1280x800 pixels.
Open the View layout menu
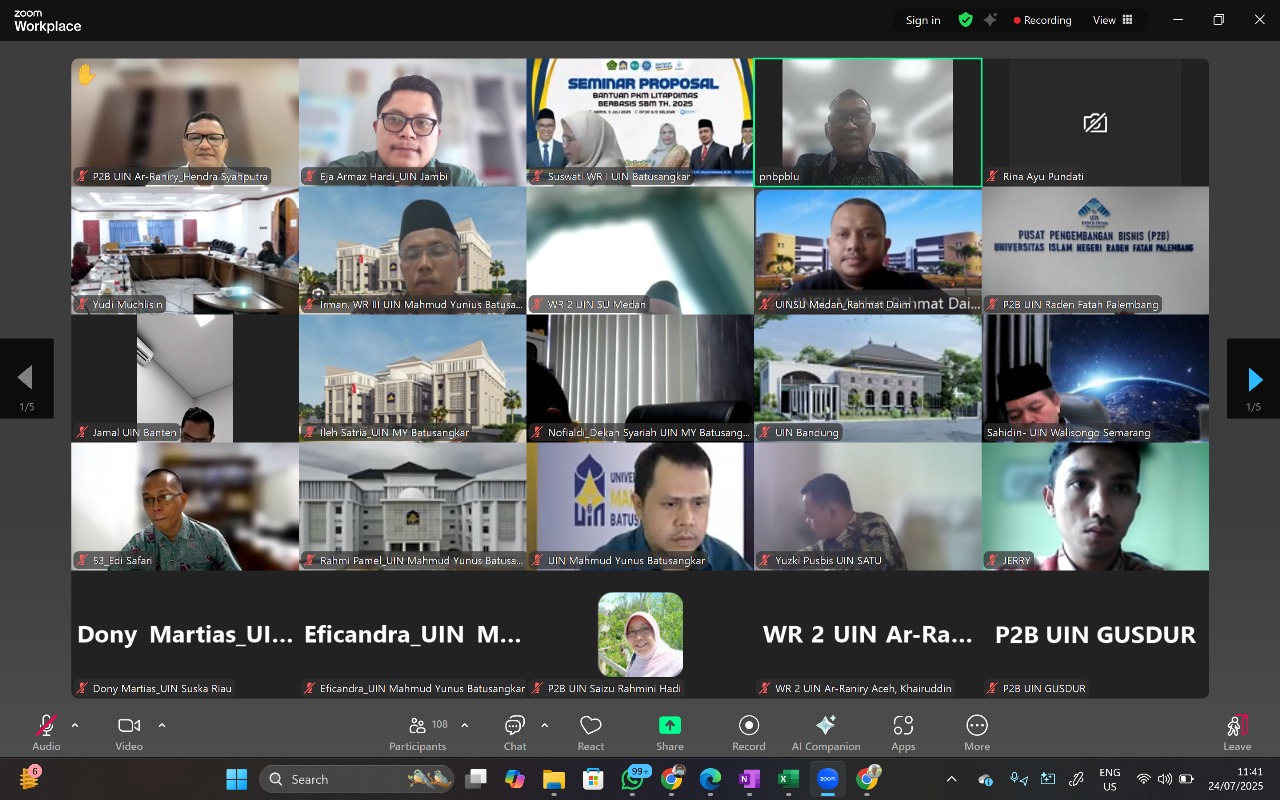point(1112,20)
